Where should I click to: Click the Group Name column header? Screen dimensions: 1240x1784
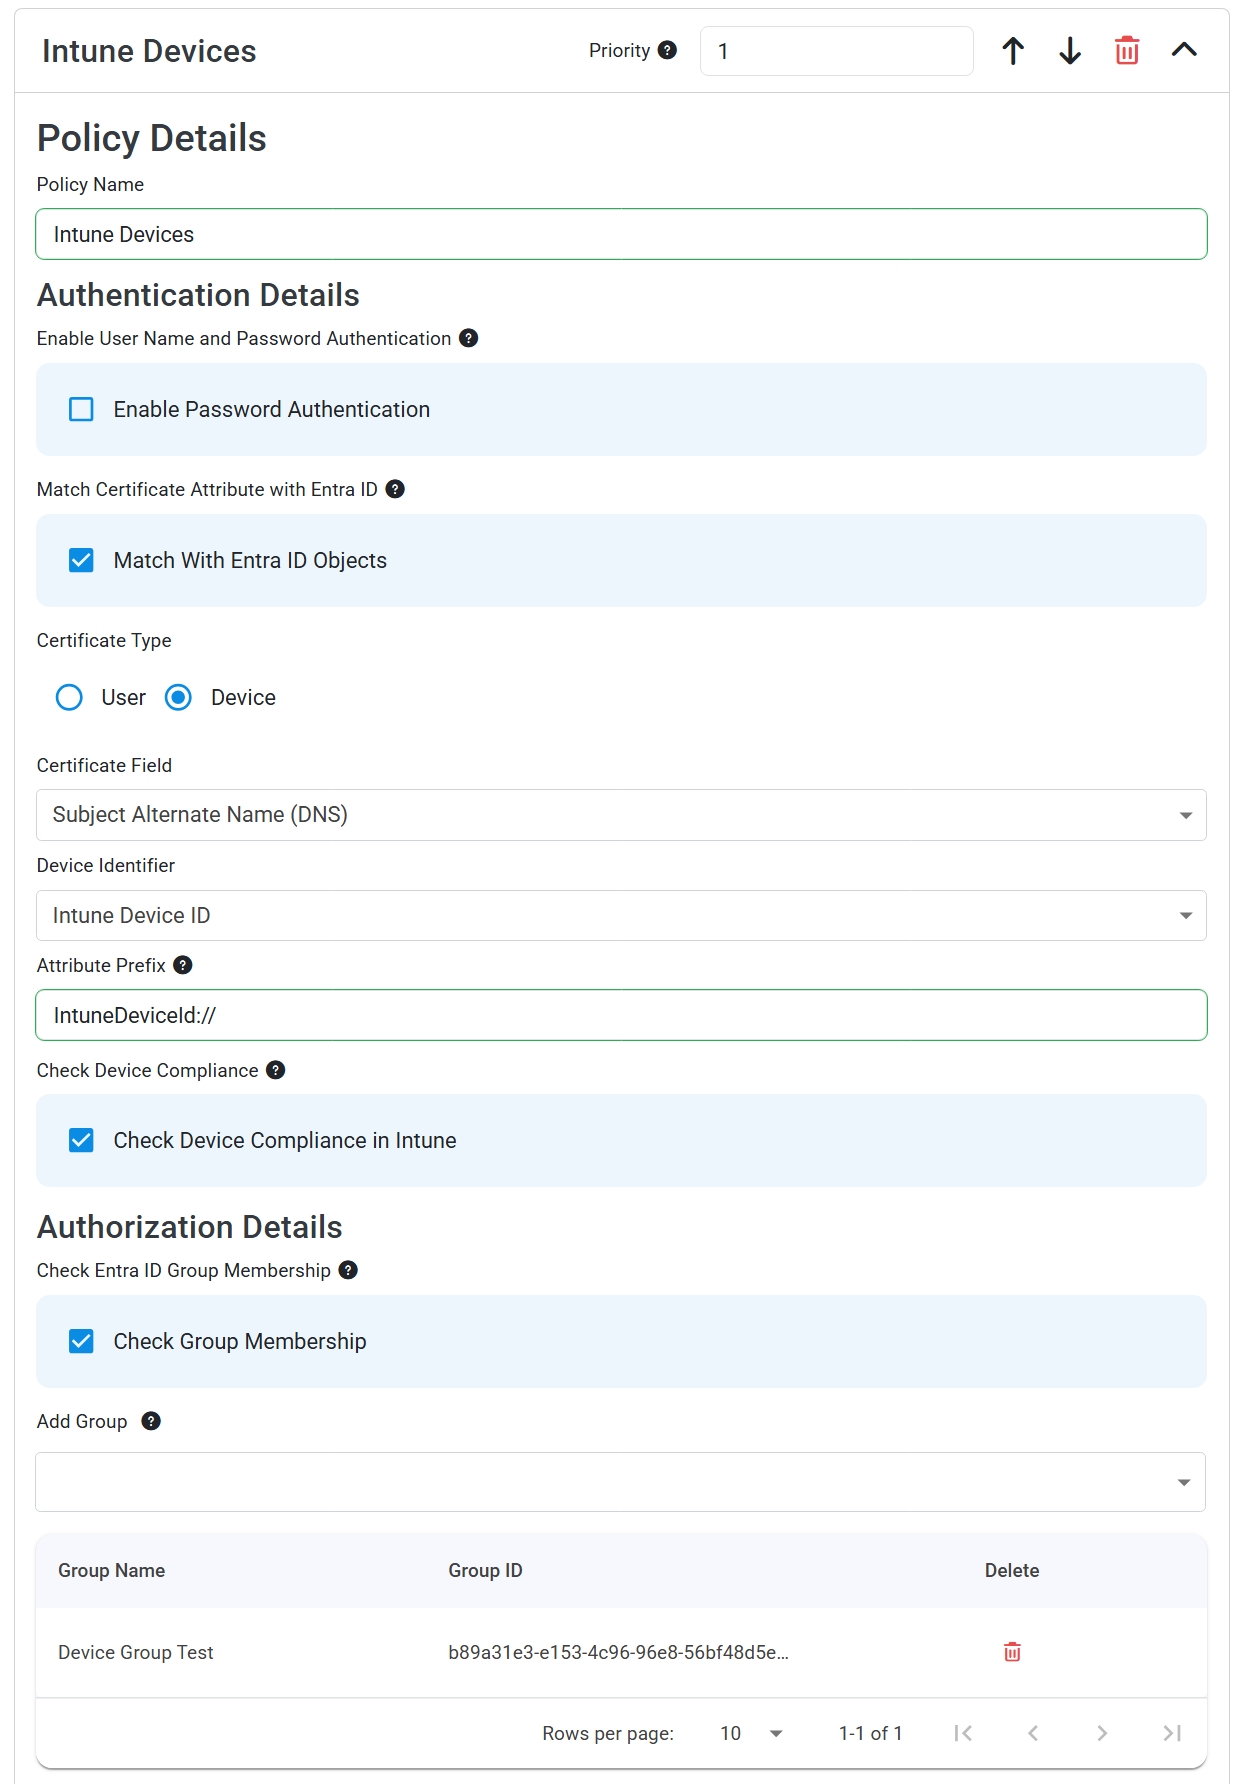[x=111, y=1570]
